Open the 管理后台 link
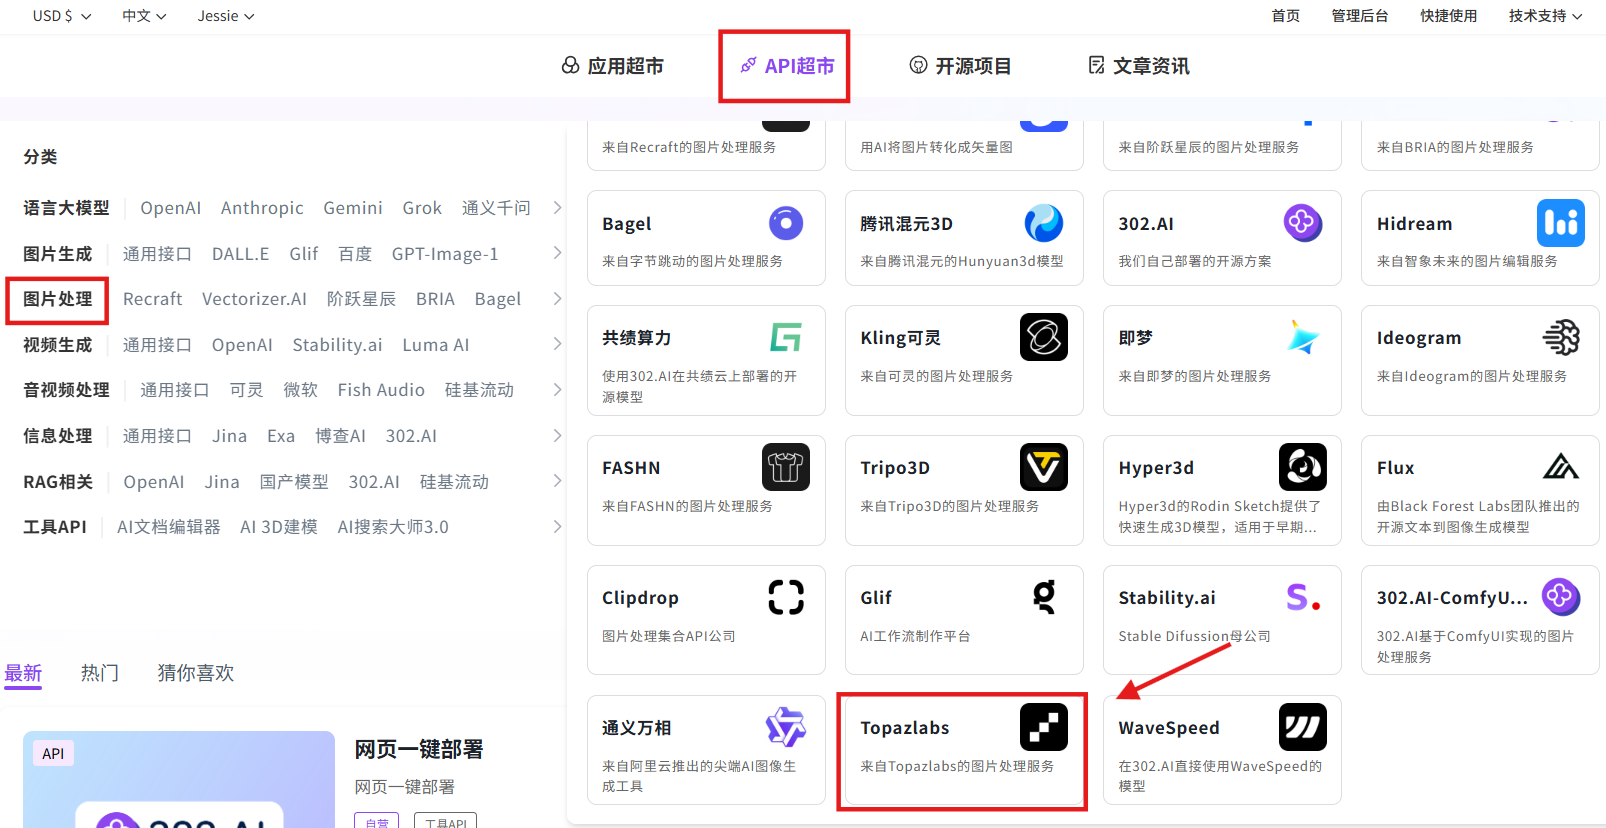The image size is (1606, 828). [1359, 16]
